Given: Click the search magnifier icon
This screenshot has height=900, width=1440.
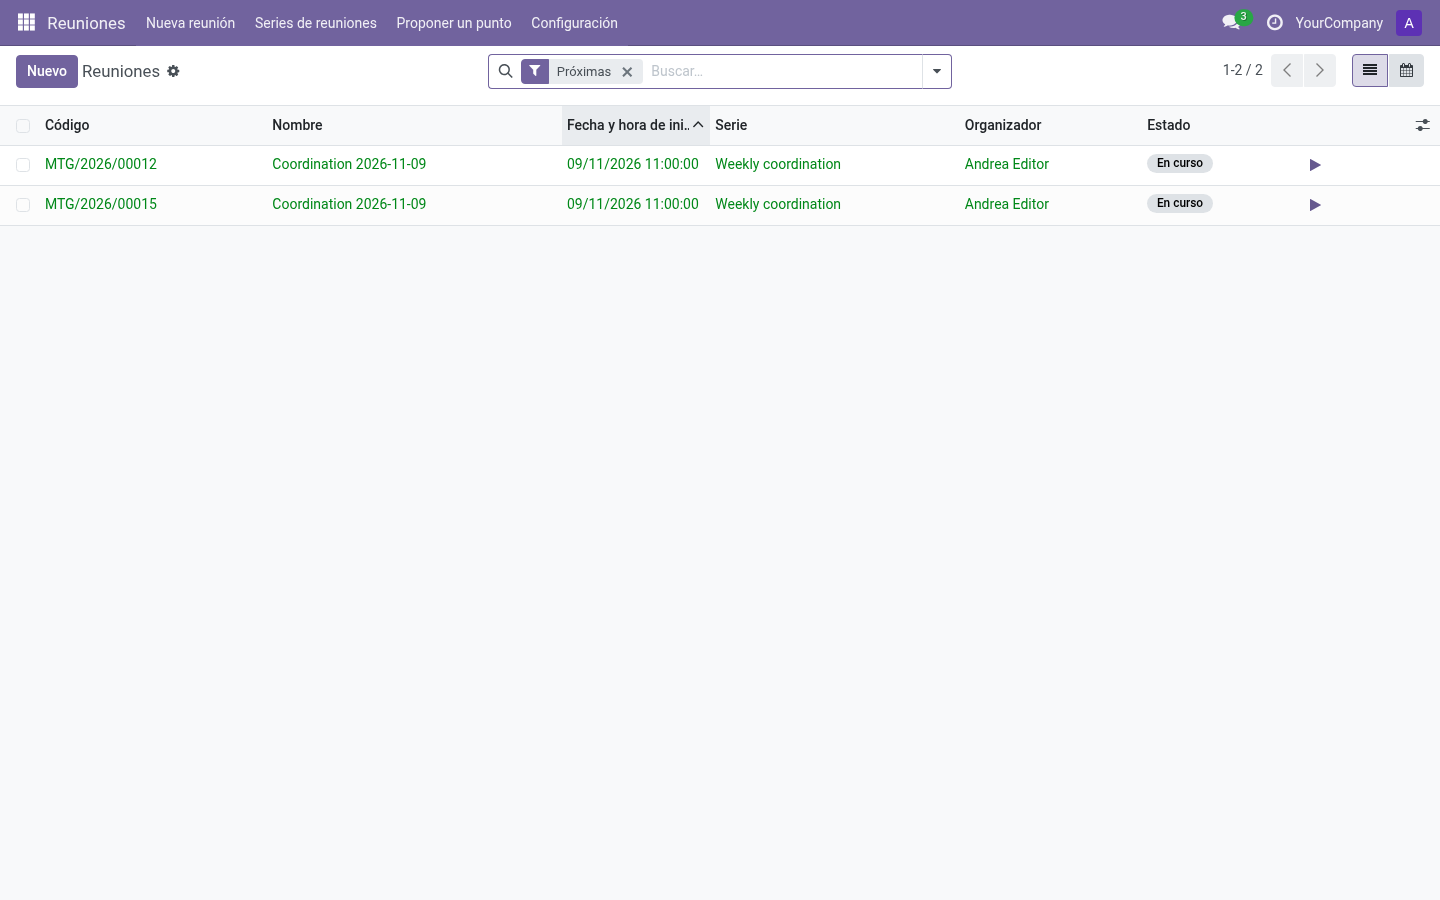Looking at the screenshot, I should pos(505,71).
